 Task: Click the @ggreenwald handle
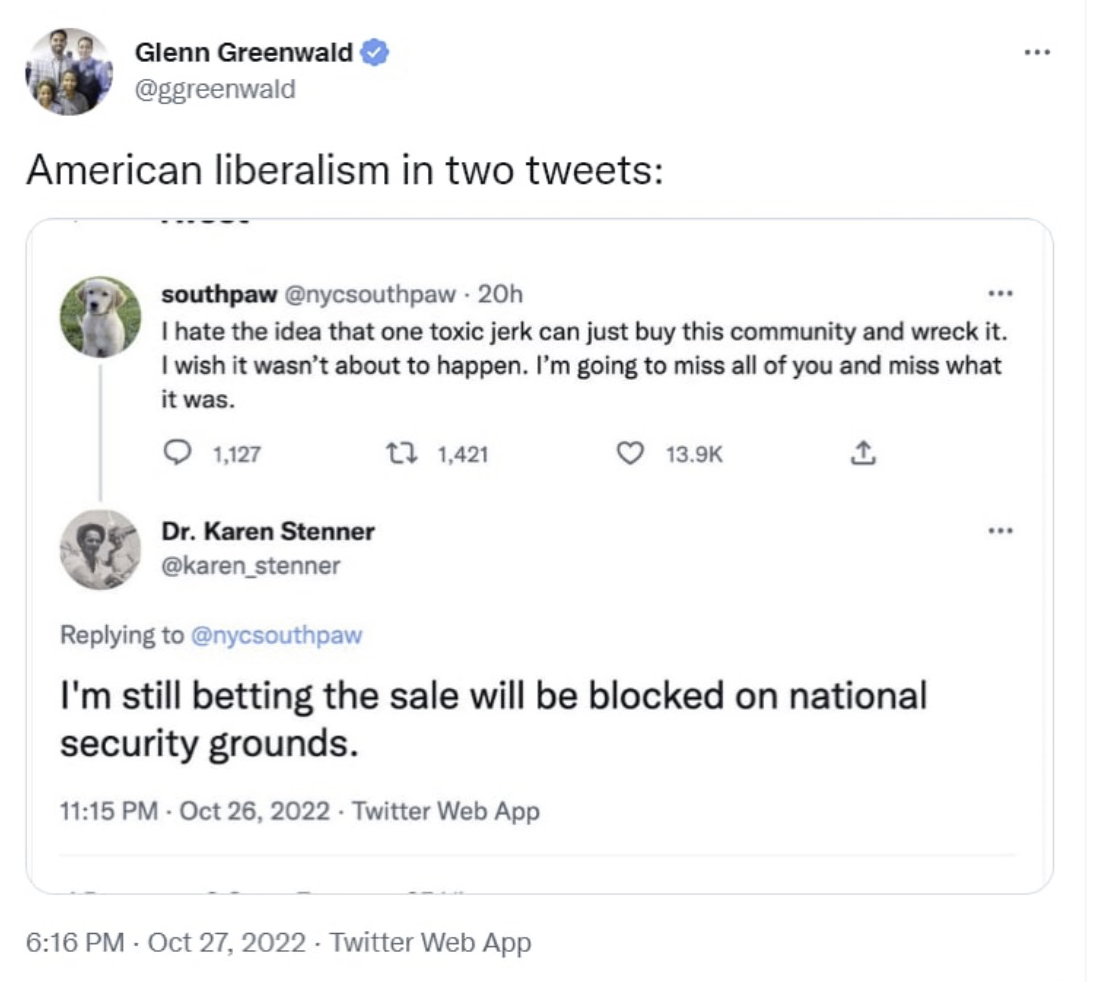point(214,89)
